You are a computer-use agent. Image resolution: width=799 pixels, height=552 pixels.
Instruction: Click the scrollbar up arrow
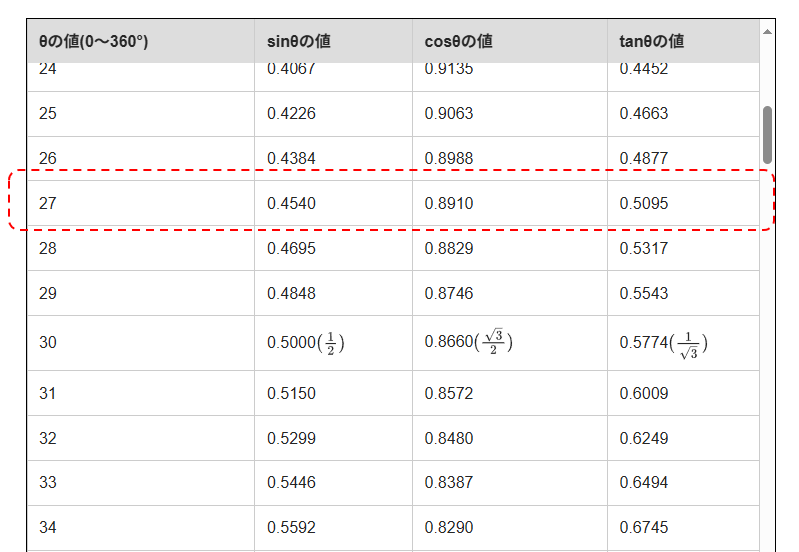767,32
